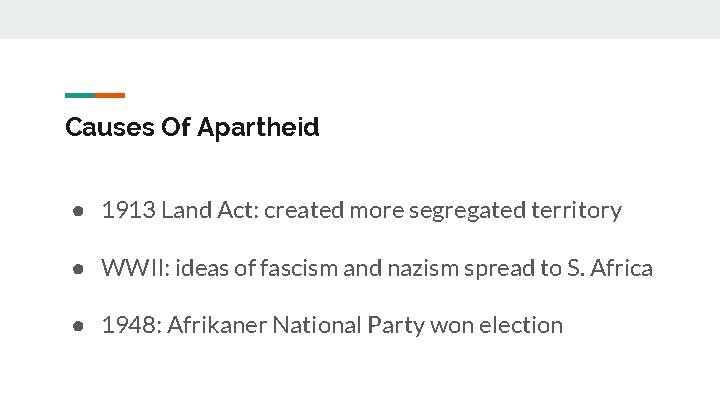Click the gray header bar above slide
The height and width of the screenshot is (405, 720).
point(360,19)
